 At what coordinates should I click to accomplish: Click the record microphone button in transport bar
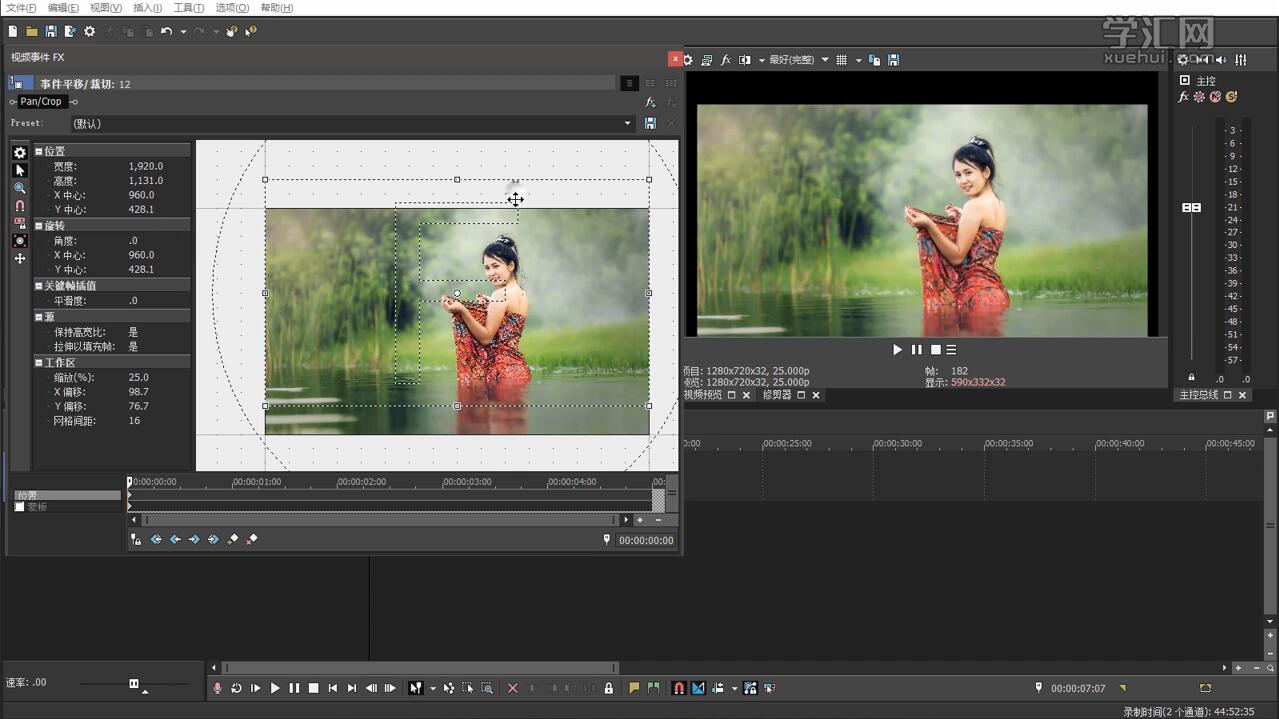217,688
